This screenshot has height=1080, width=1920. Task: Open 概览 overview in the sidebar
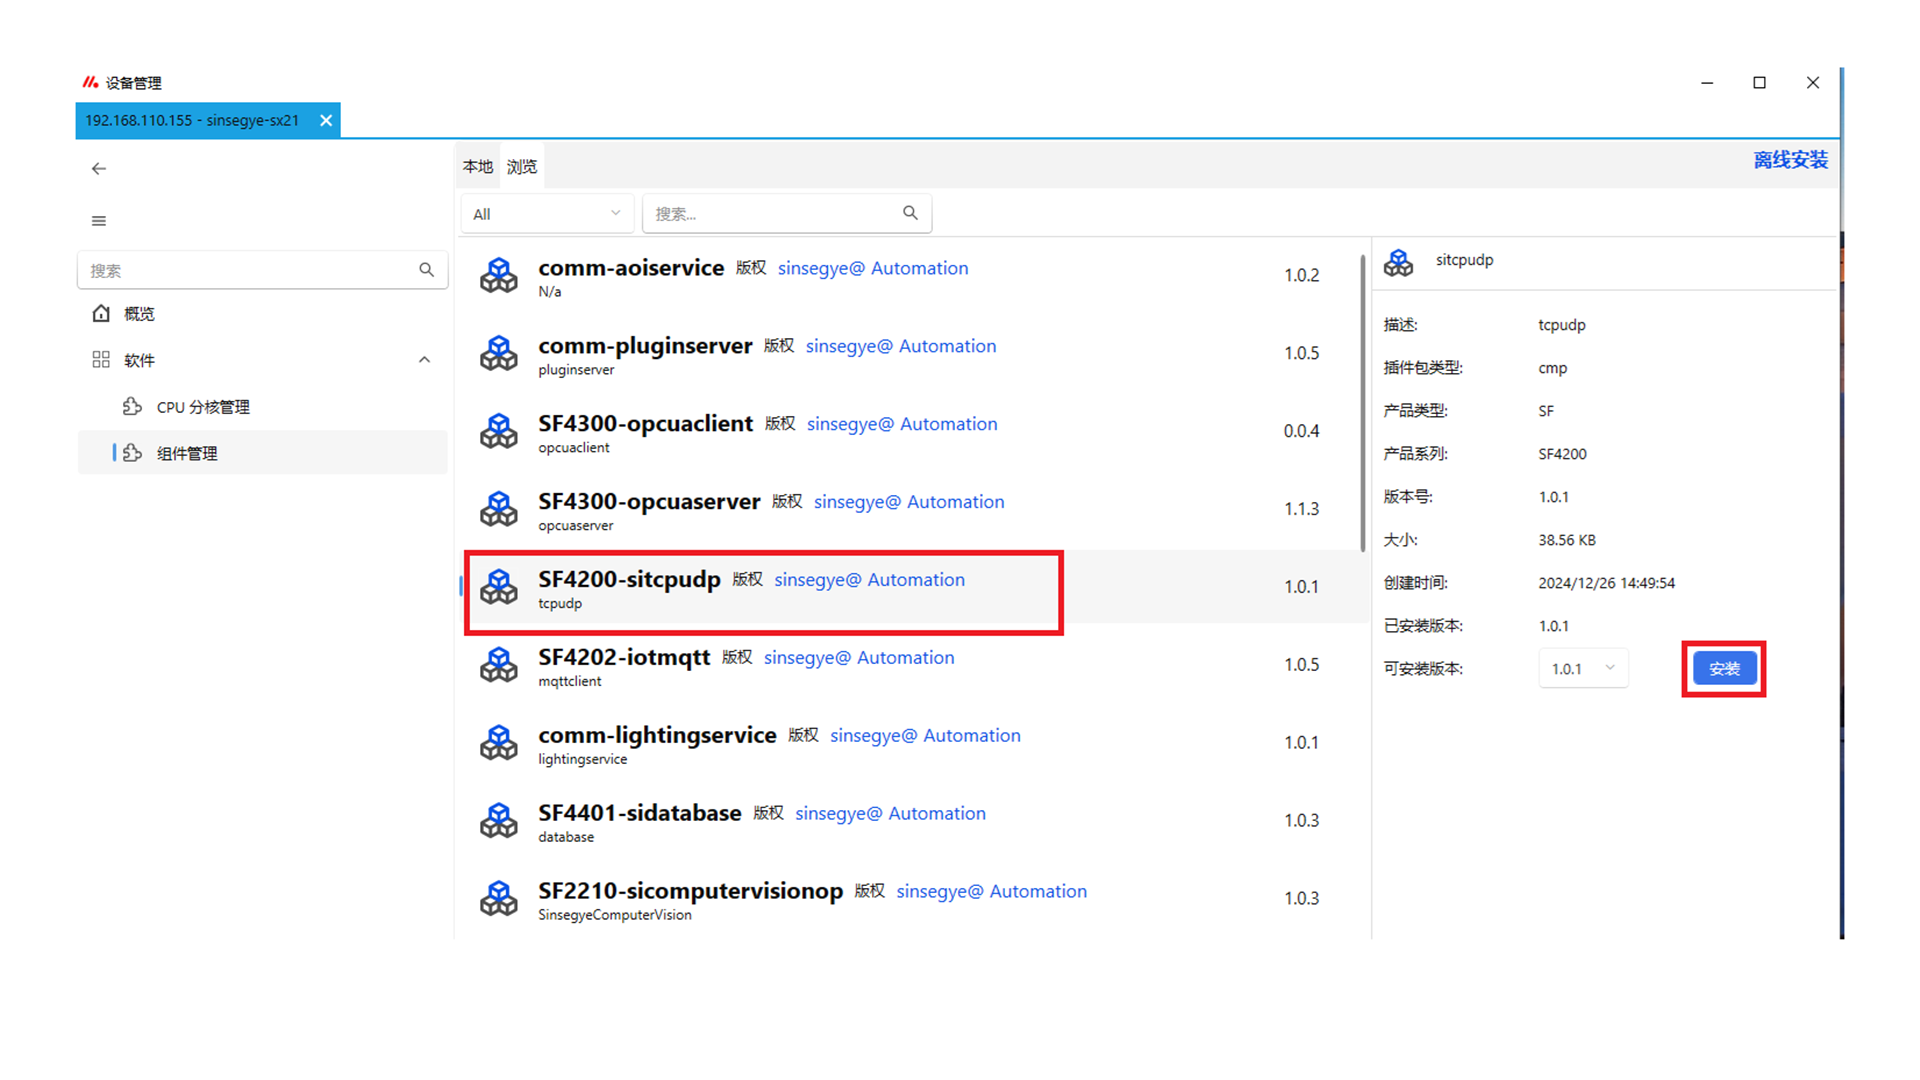pyautogui.click(x=139, y=314)
